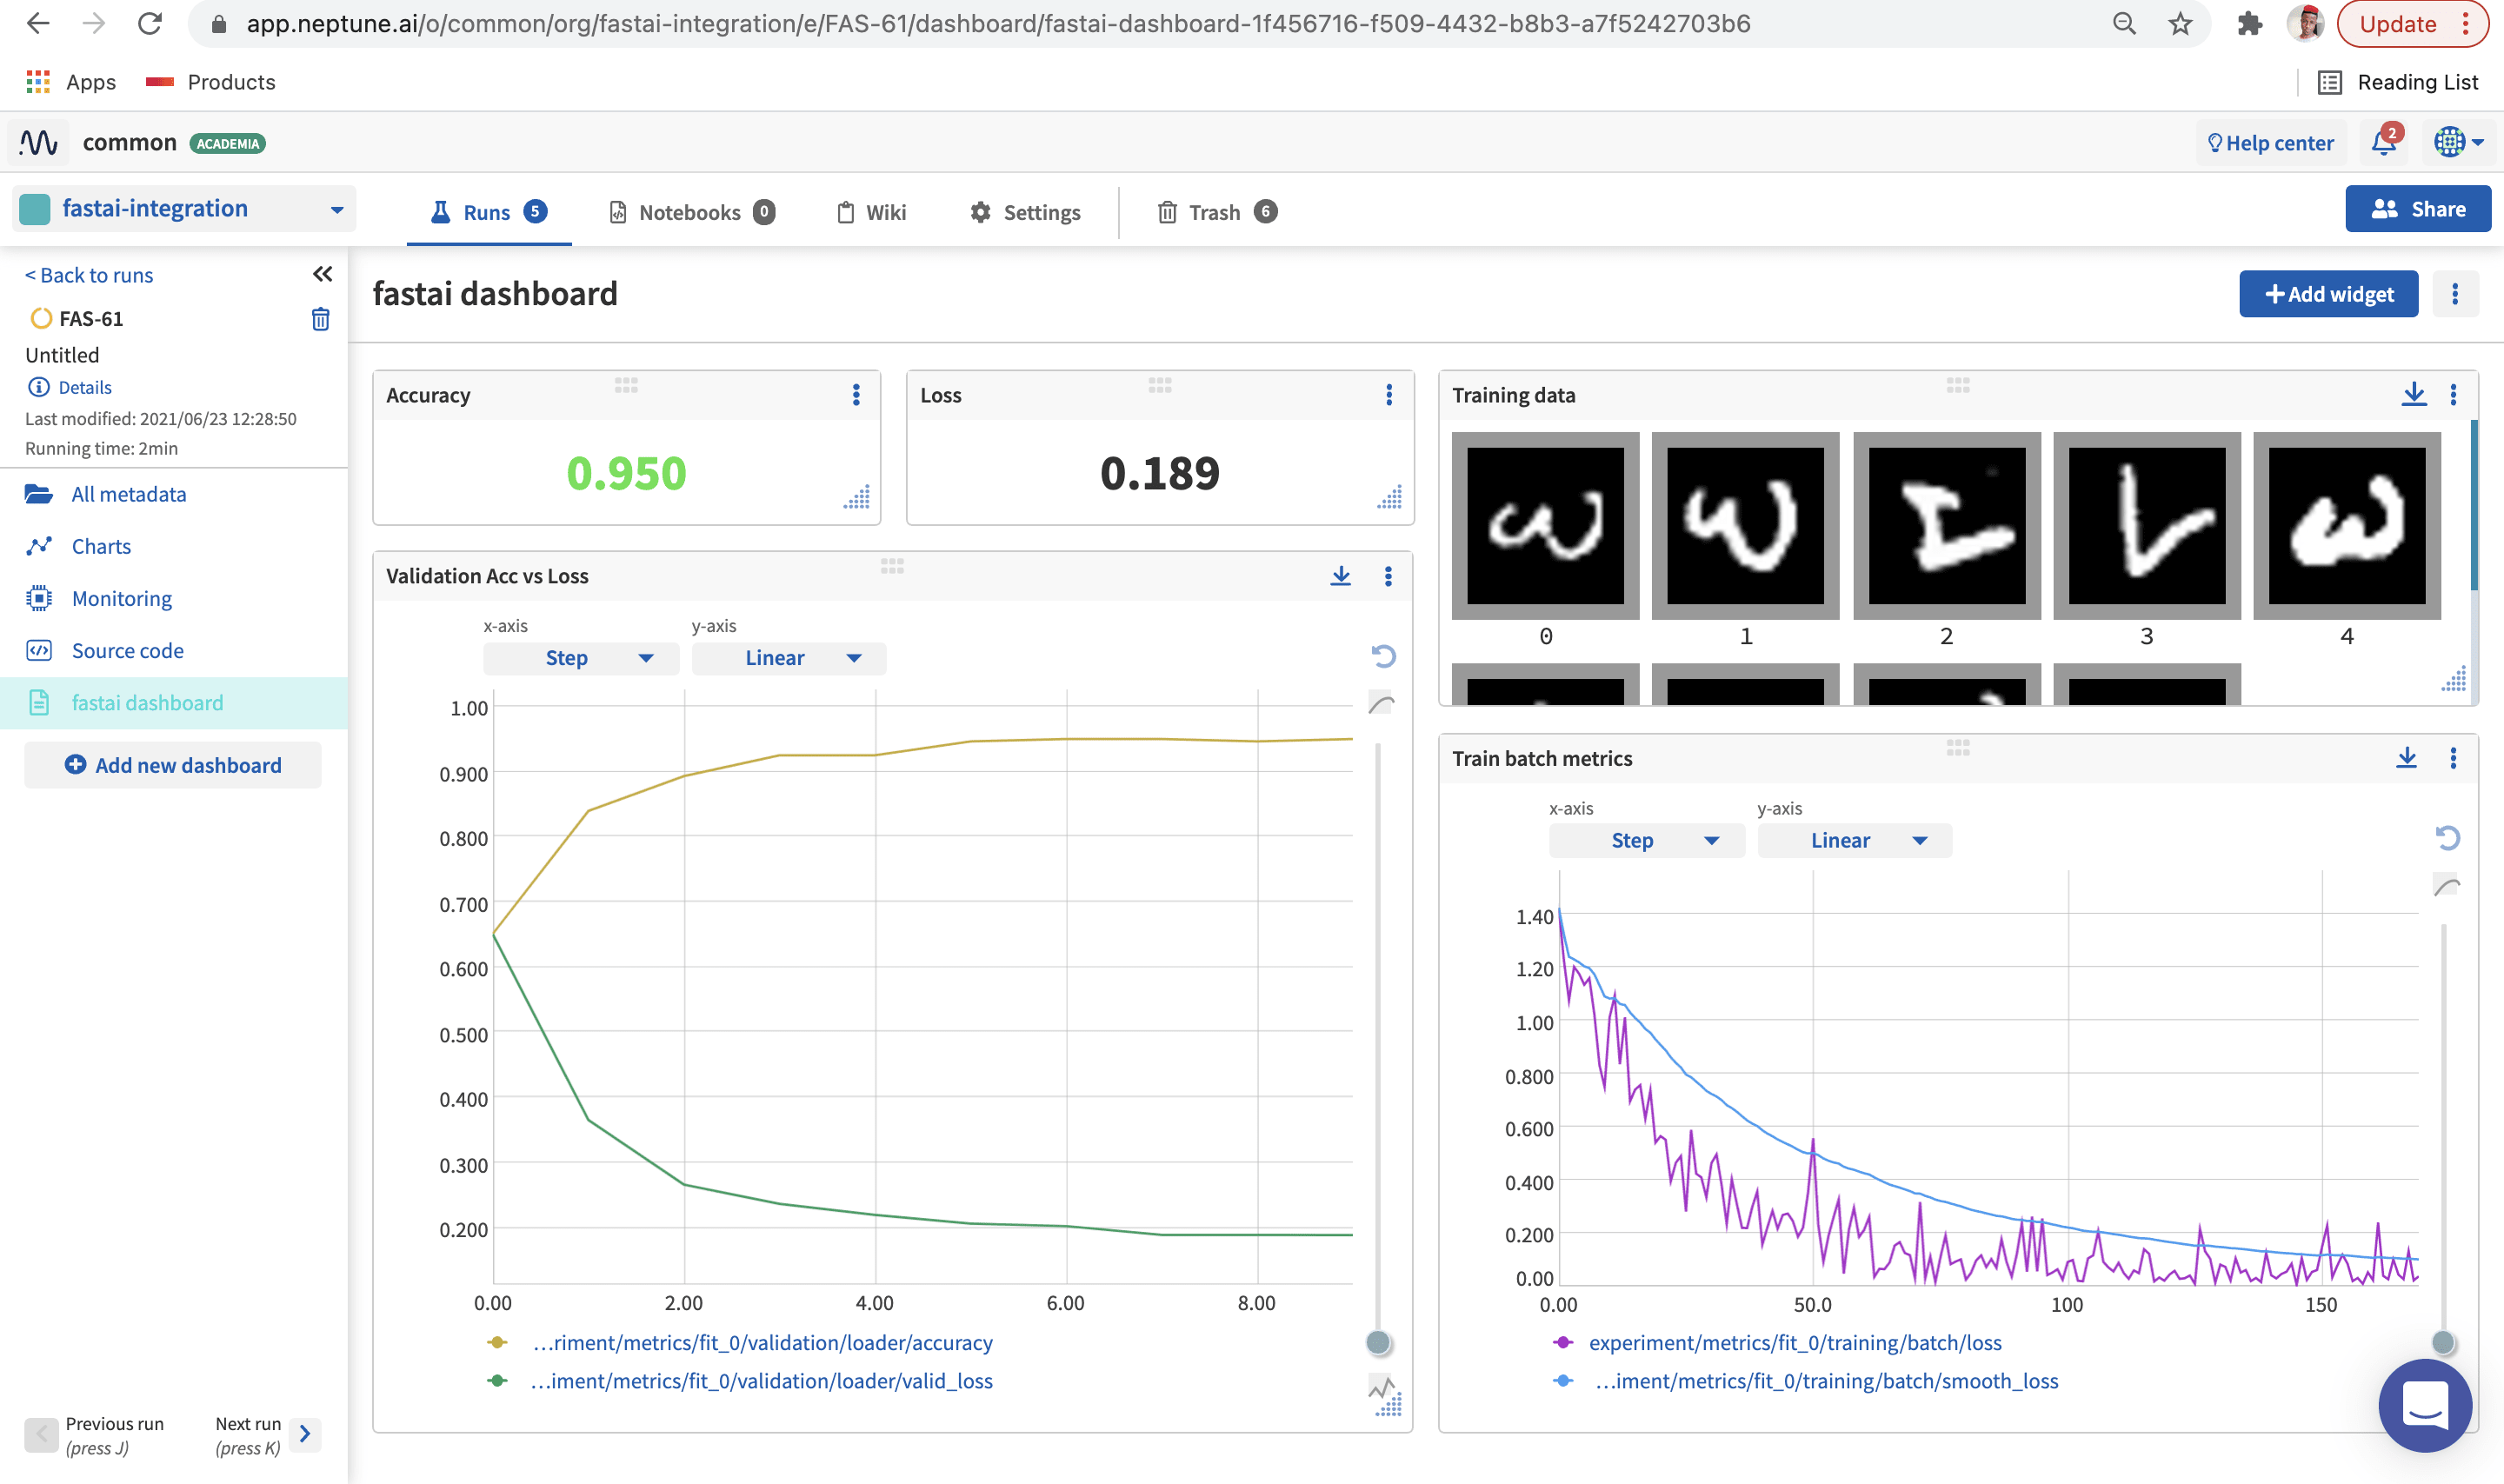Toggle validation accuracy series in legend
This screenshot has width=2504, height=1484.
[x=740, y=1343]
